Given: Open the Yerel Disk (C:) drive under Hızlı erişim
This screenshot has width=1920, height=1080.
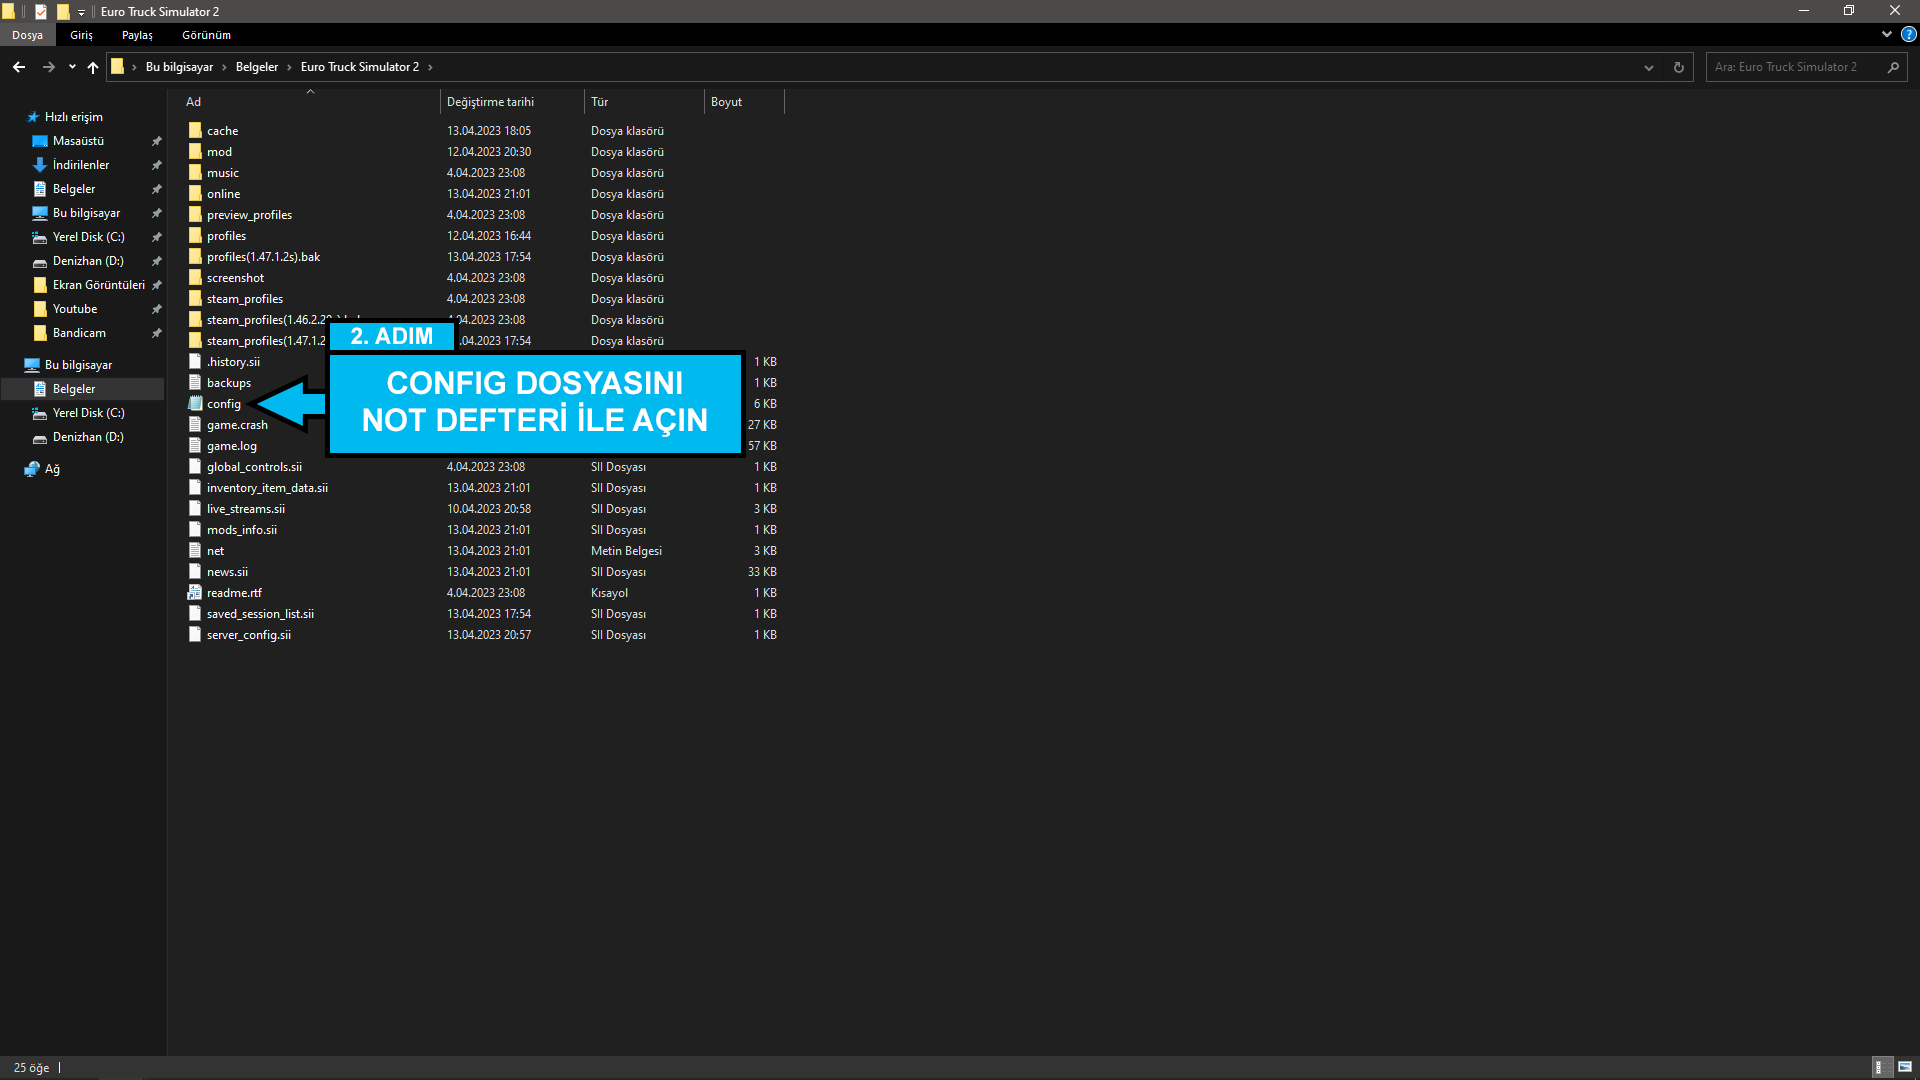Looking at the screenshot, I should 88,237.
